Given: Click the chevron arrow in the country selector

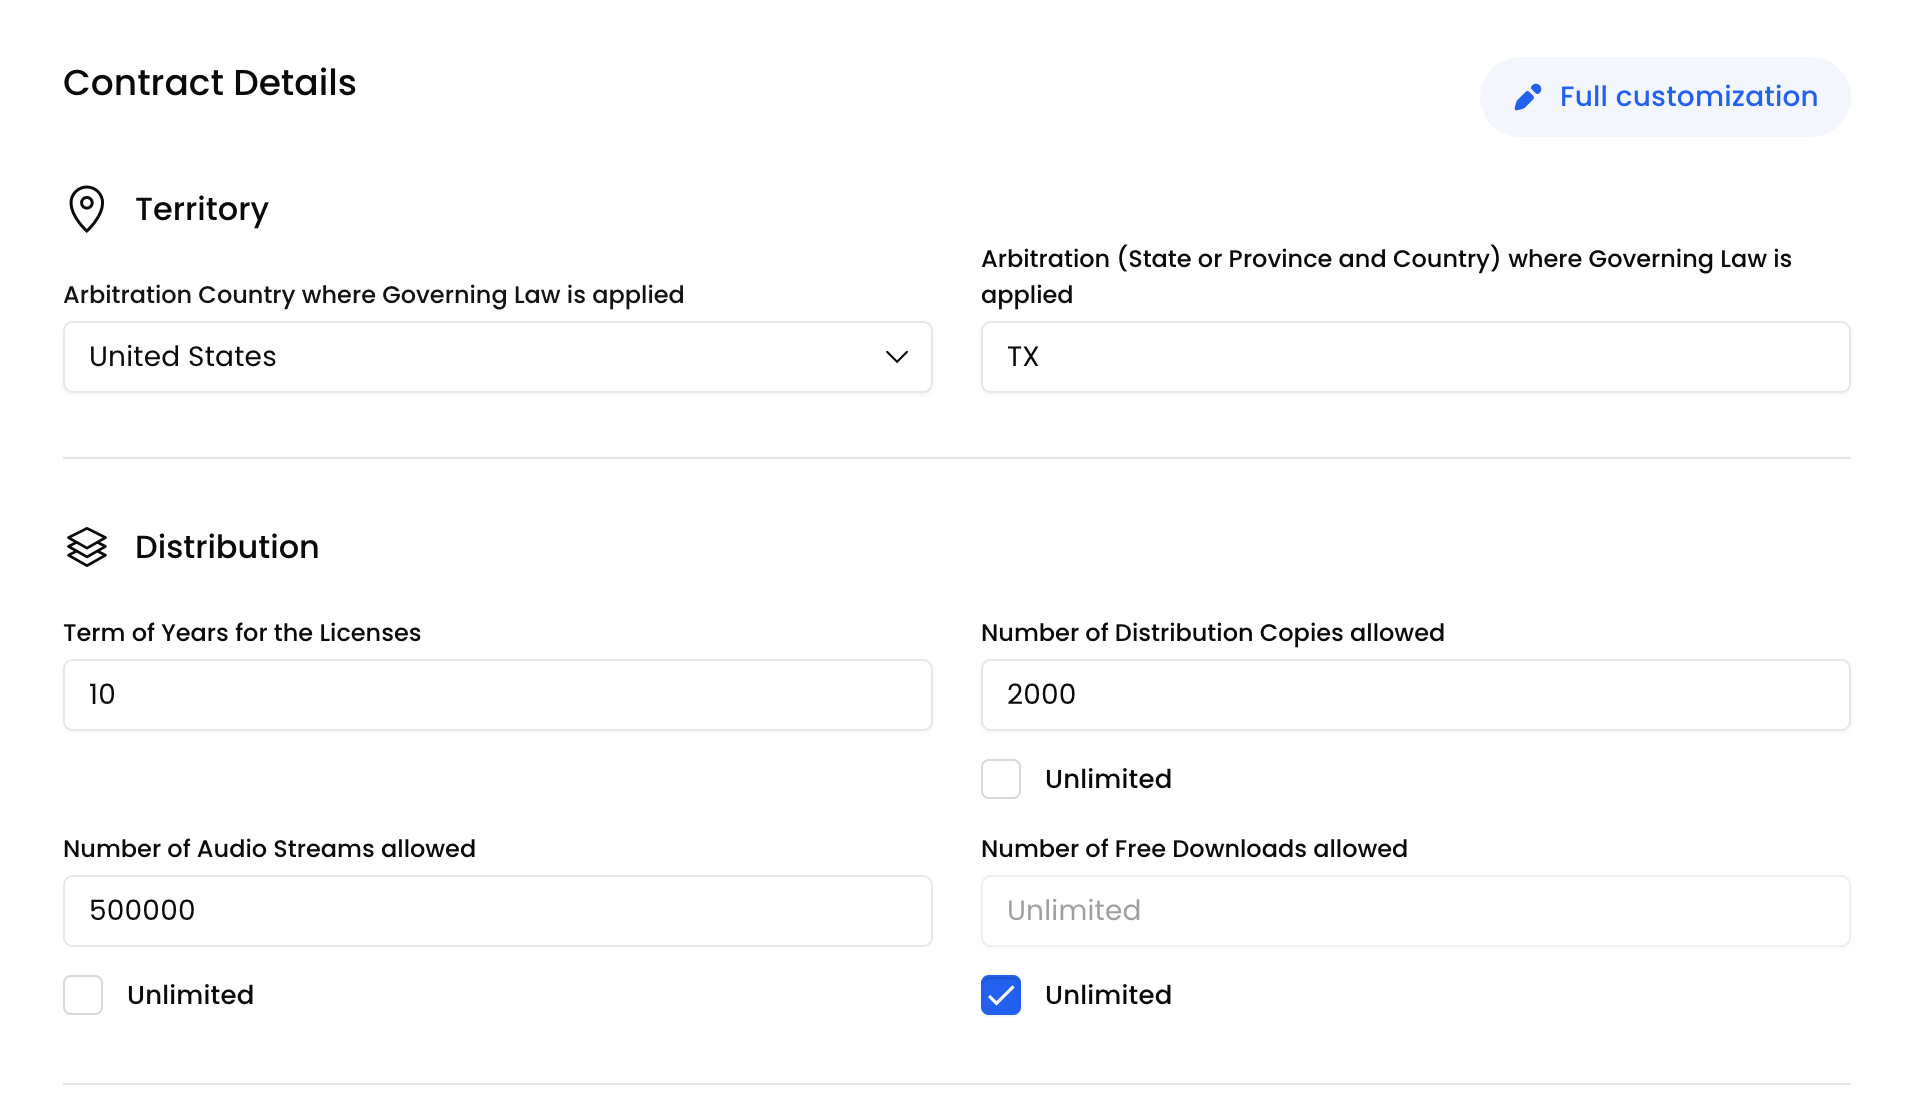Looking at the screenshot, I should click(x=896, y=357).
